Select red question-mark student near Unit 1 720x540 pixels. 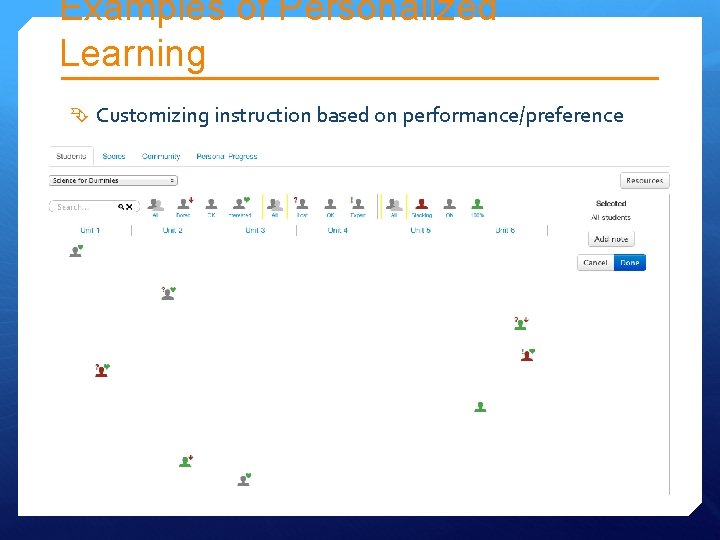coord(102,370)
